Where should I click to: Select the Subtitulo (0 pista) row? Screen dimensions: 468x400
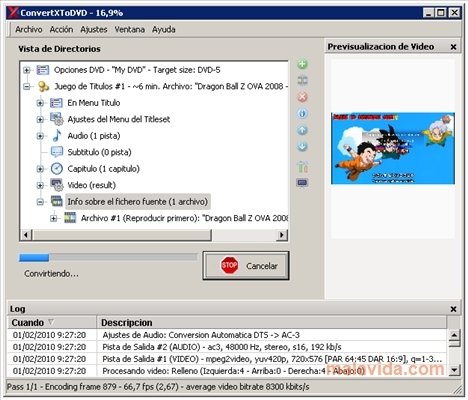(x=99, y=152)
